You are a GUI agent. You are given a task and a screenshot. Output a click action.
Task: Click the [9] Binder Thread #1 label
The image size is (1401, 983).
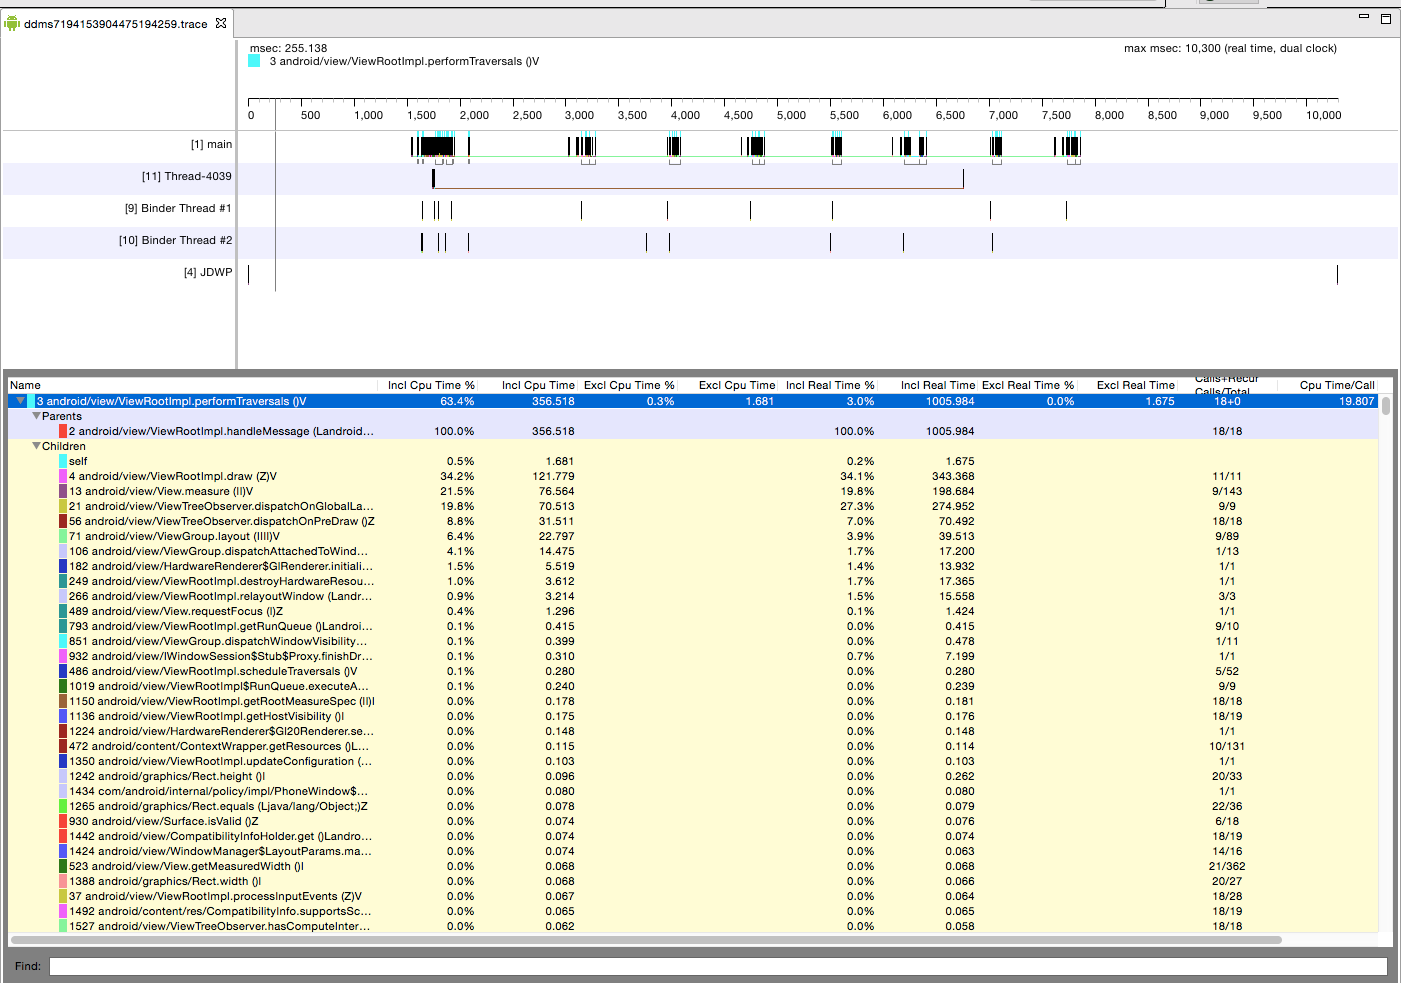pyautogui.click(x=178, y=208)
